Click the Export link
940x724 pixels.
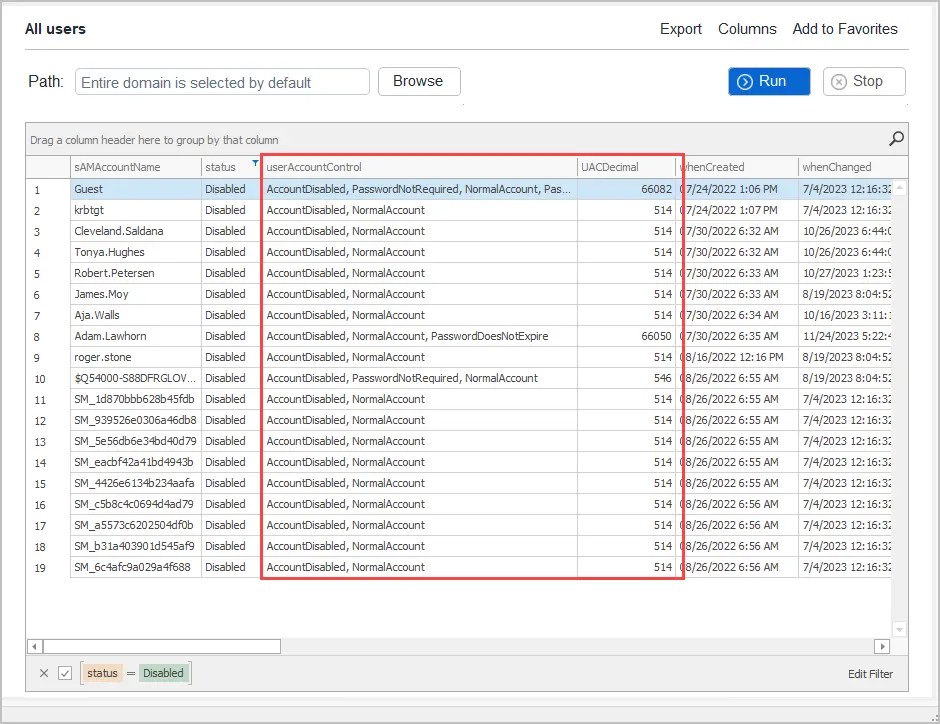coord(680,29)
